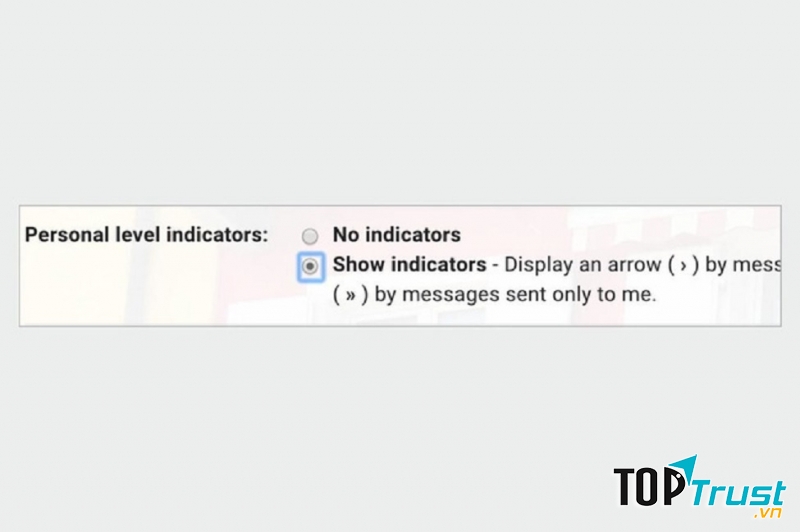
Task: Click the ".vn" text under the logo
Action: click(768, 513)
